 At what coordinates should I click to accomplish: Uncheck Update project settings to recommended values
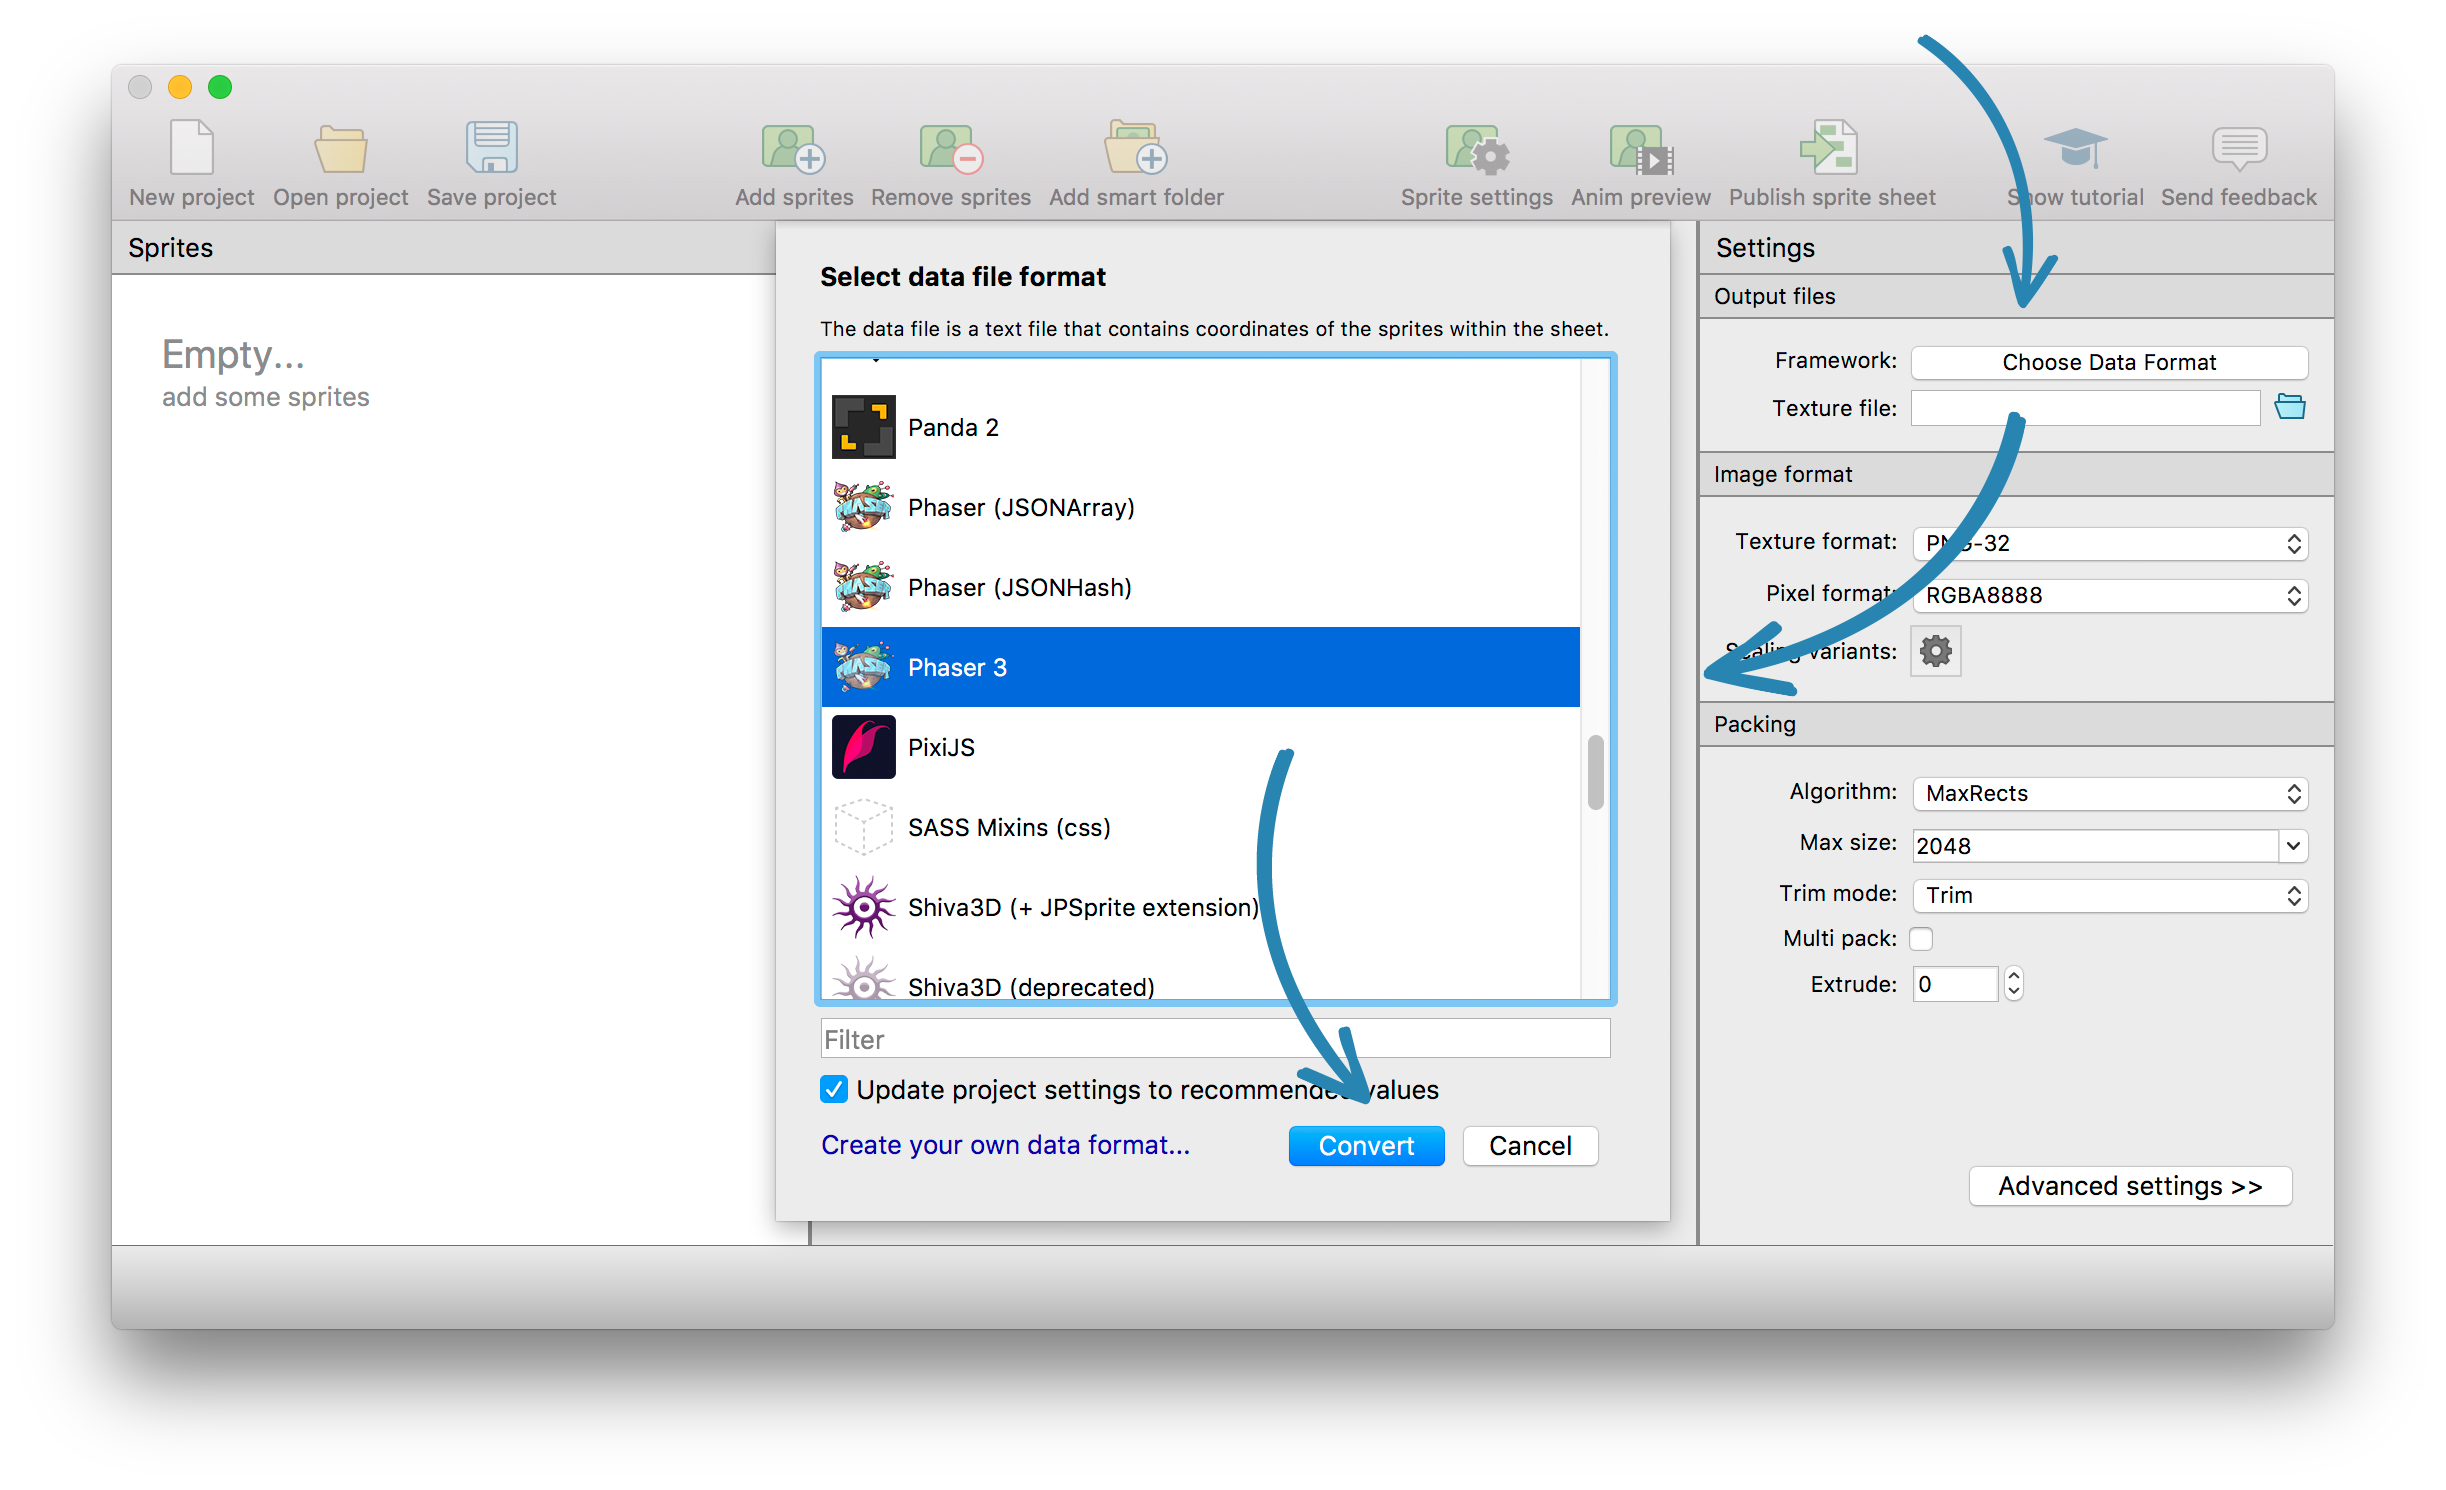pyautogui.click(x=834, y=1089)
